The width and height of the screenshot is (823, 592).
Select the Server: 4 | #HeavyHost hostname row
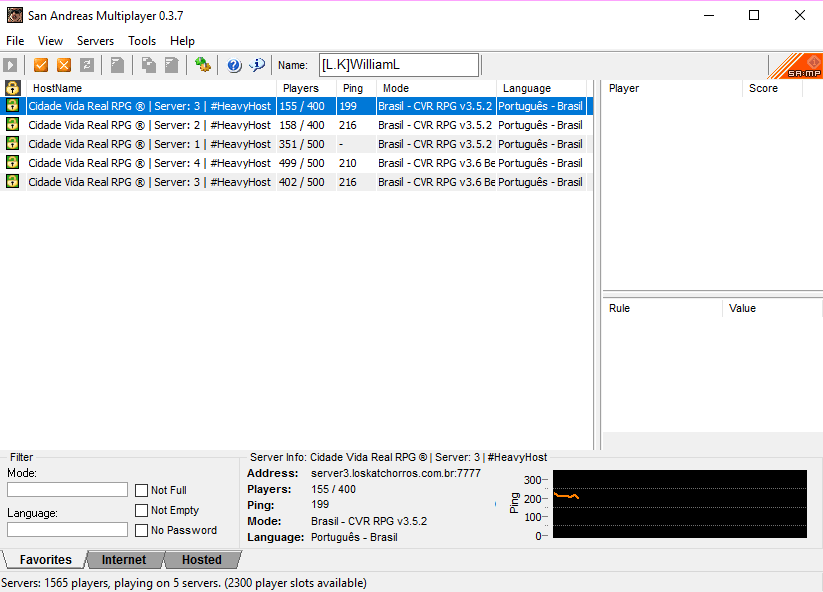click(150, 163)
